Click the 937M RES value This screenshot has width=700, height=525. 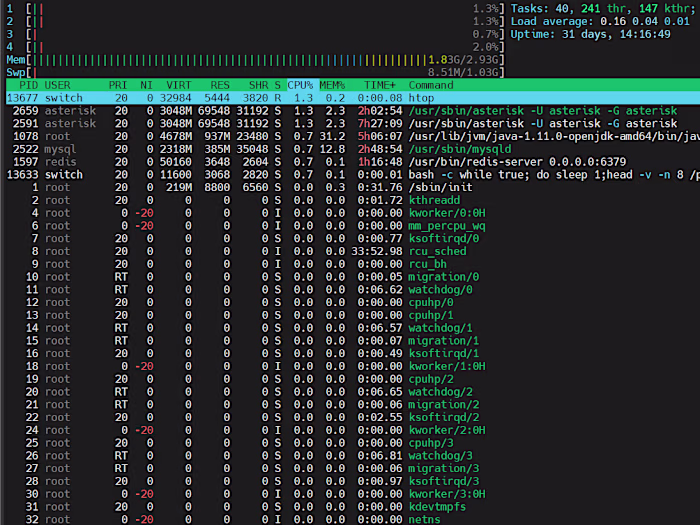(x=217, y=136)
